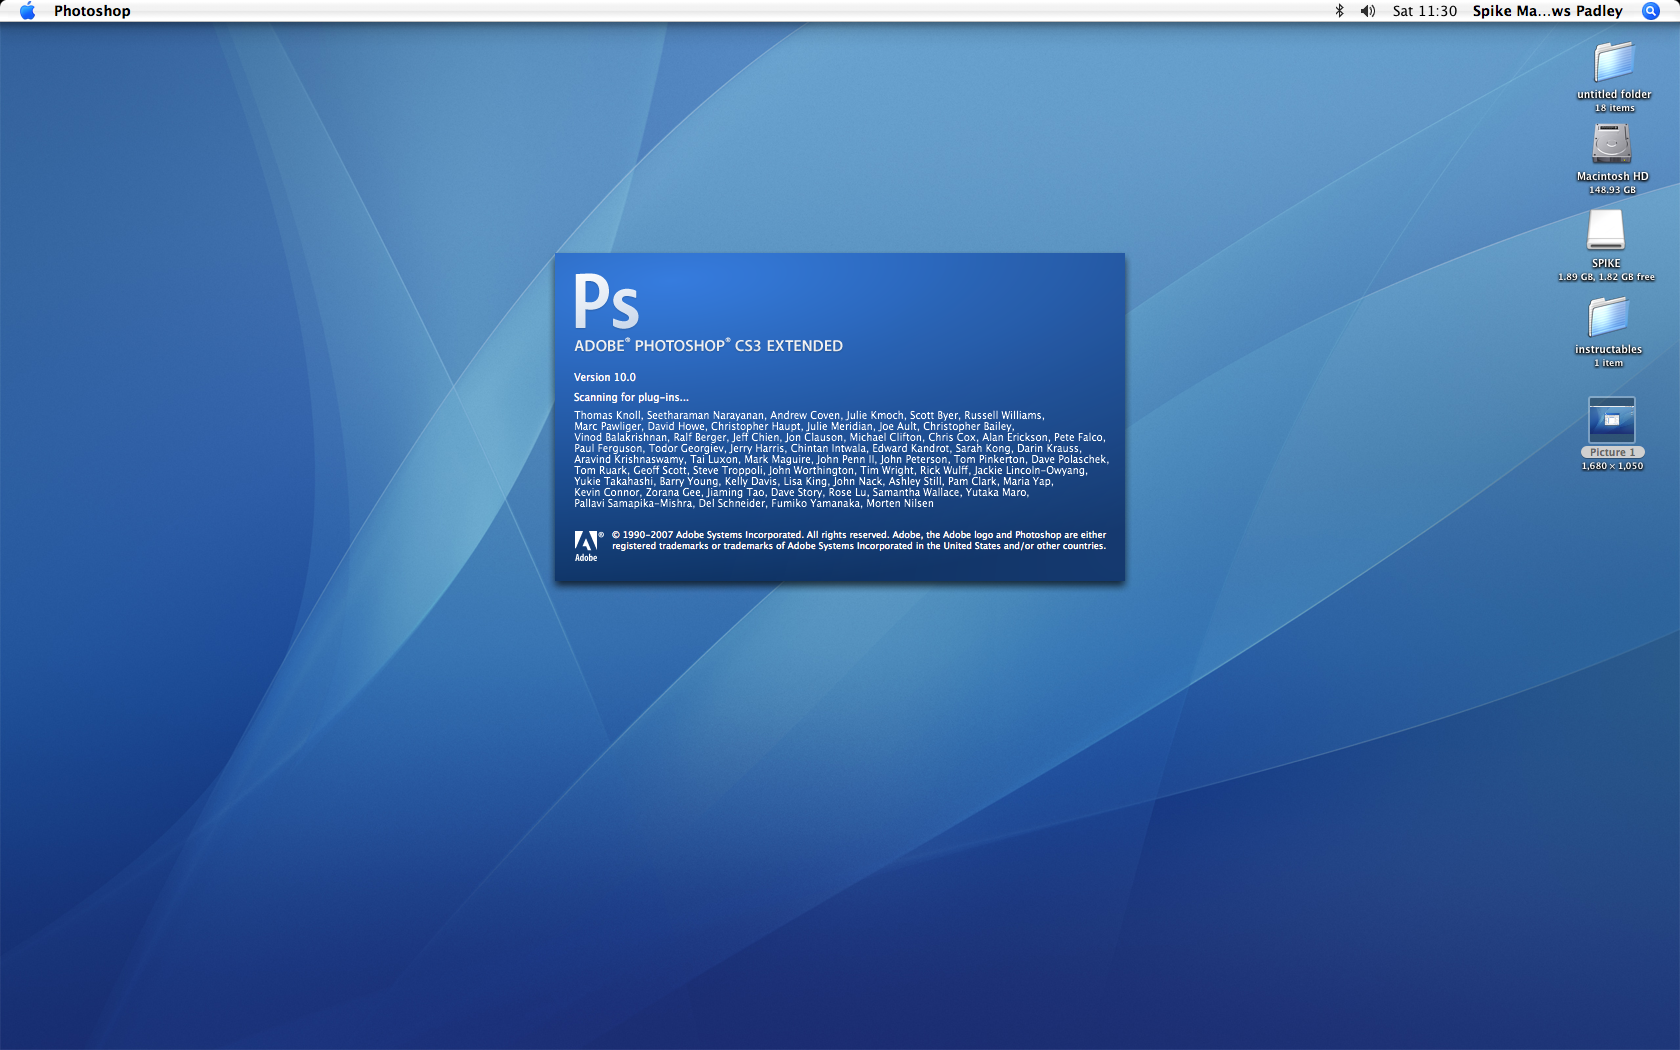Select the Macintosh HD drive icon
The height and width of the screenshot is (1050, 1680).
[x=1612, y=144]
